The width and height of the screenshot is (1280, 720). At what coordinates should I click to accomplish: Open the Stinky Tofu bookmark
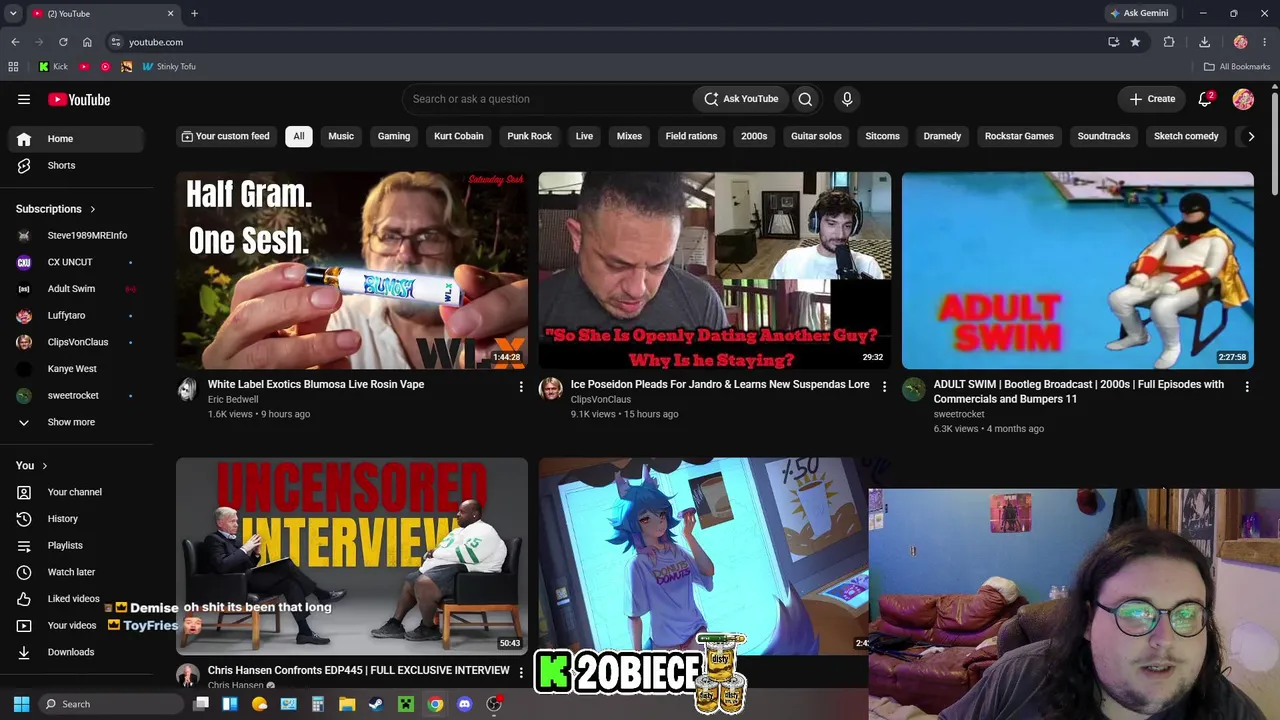click(168, 67)
